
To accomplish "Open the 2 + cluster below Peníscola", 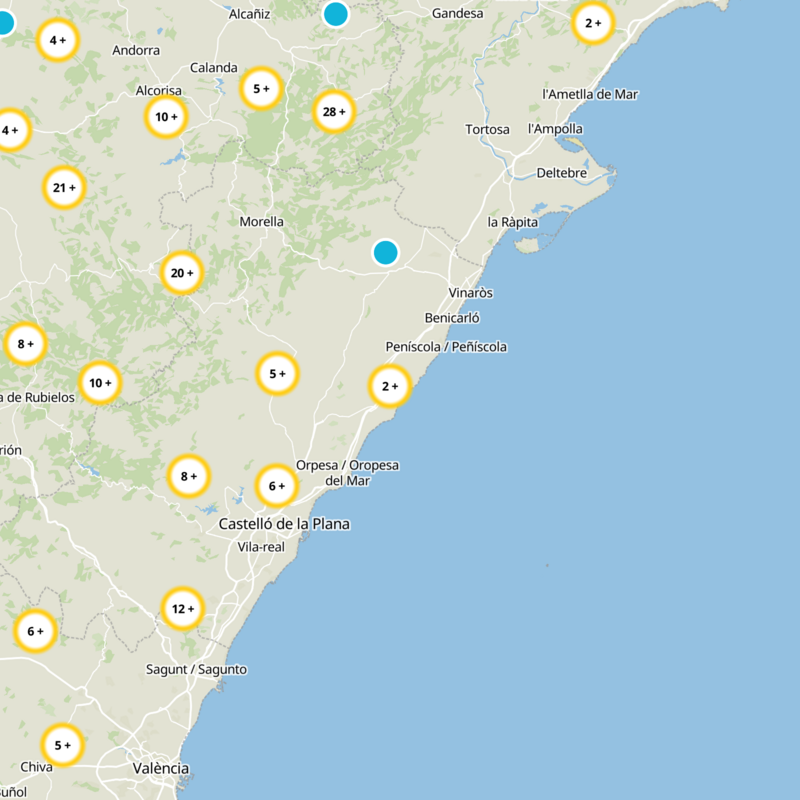I will (x=390, y=386).
